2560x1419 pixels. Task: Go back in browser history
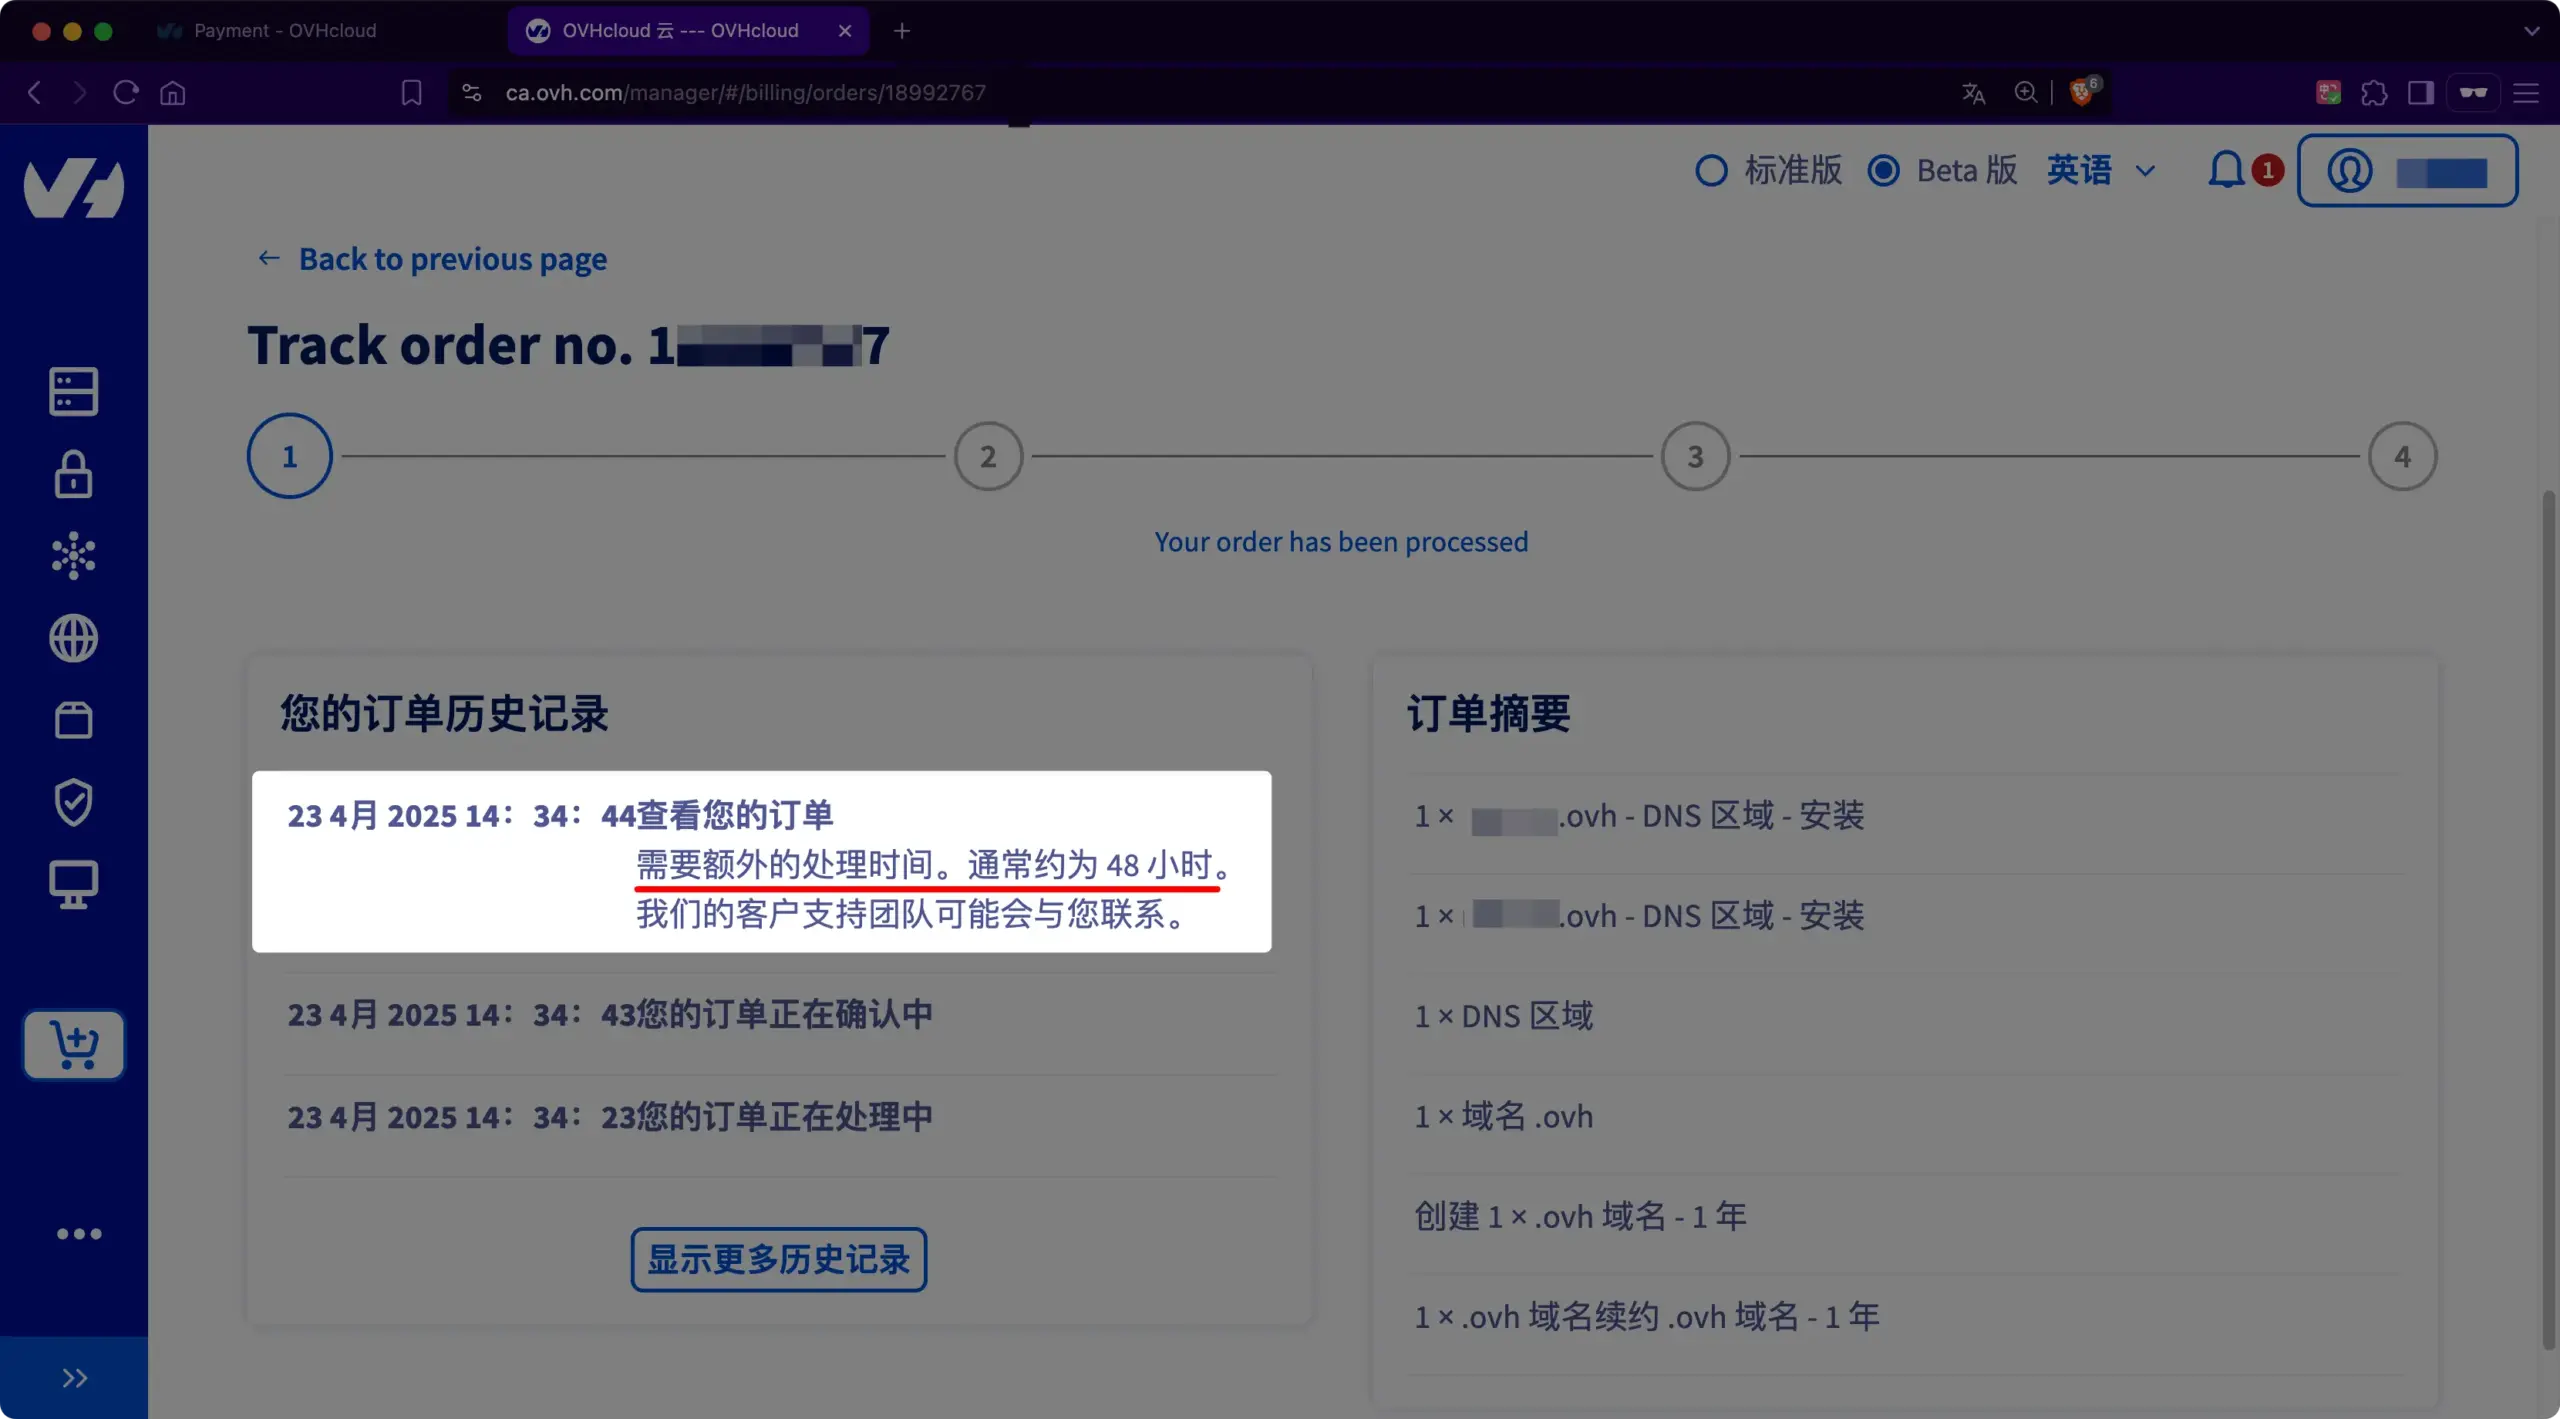tap(35, 93)
